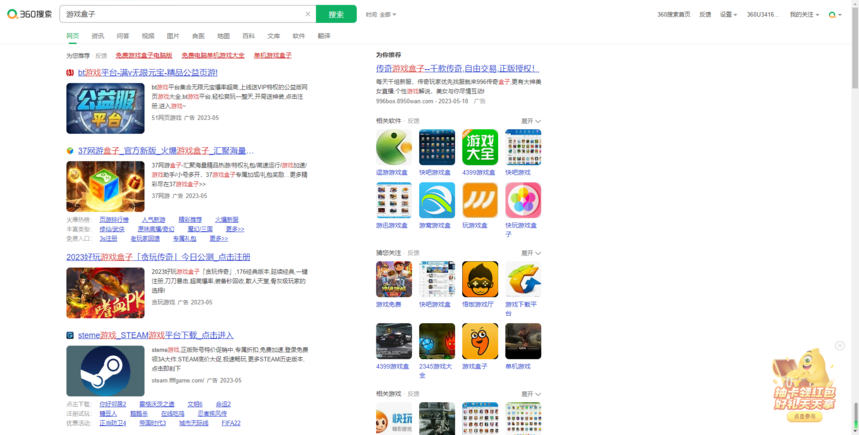Click the 抽卡领红包 floating promo banner

coord(804,387)
